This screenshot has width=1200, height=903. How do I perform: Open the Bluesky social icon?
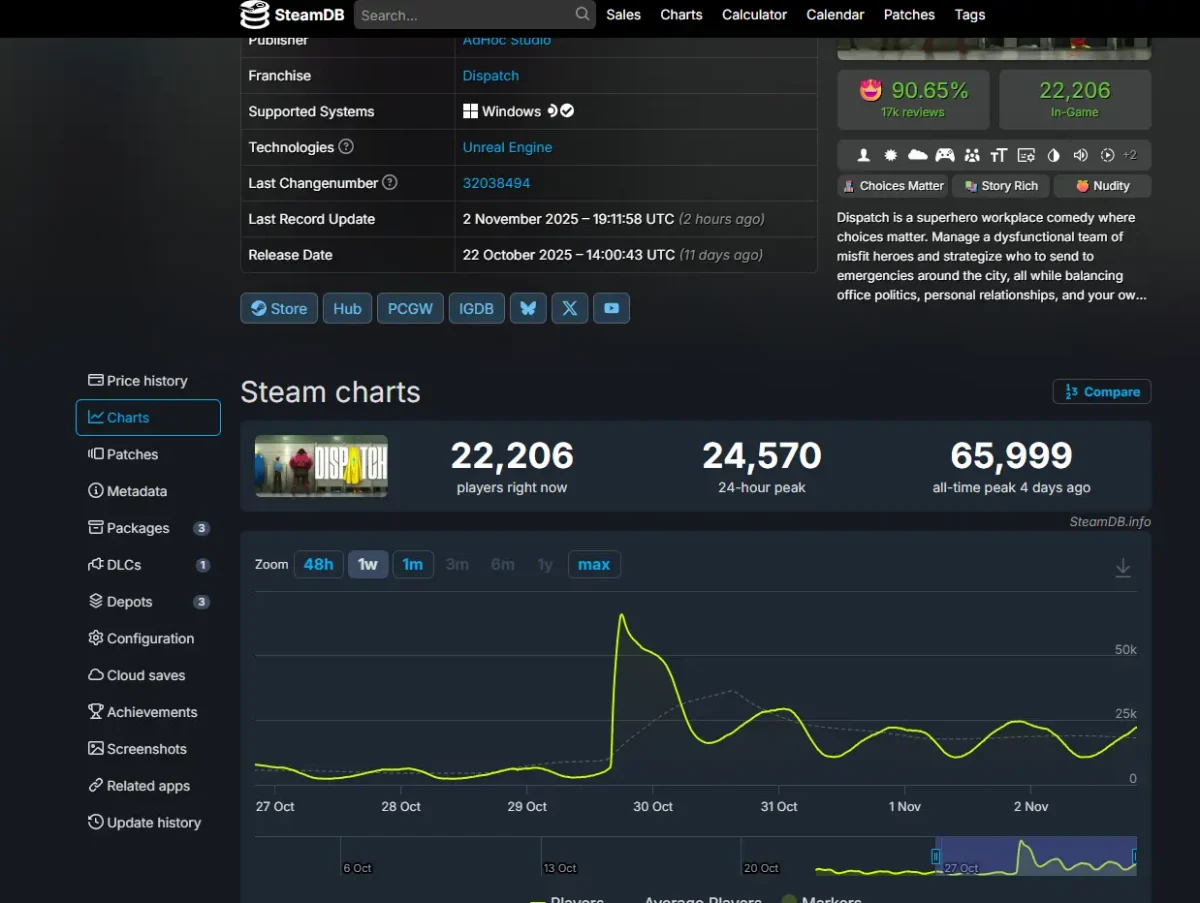tap(528, 308)
